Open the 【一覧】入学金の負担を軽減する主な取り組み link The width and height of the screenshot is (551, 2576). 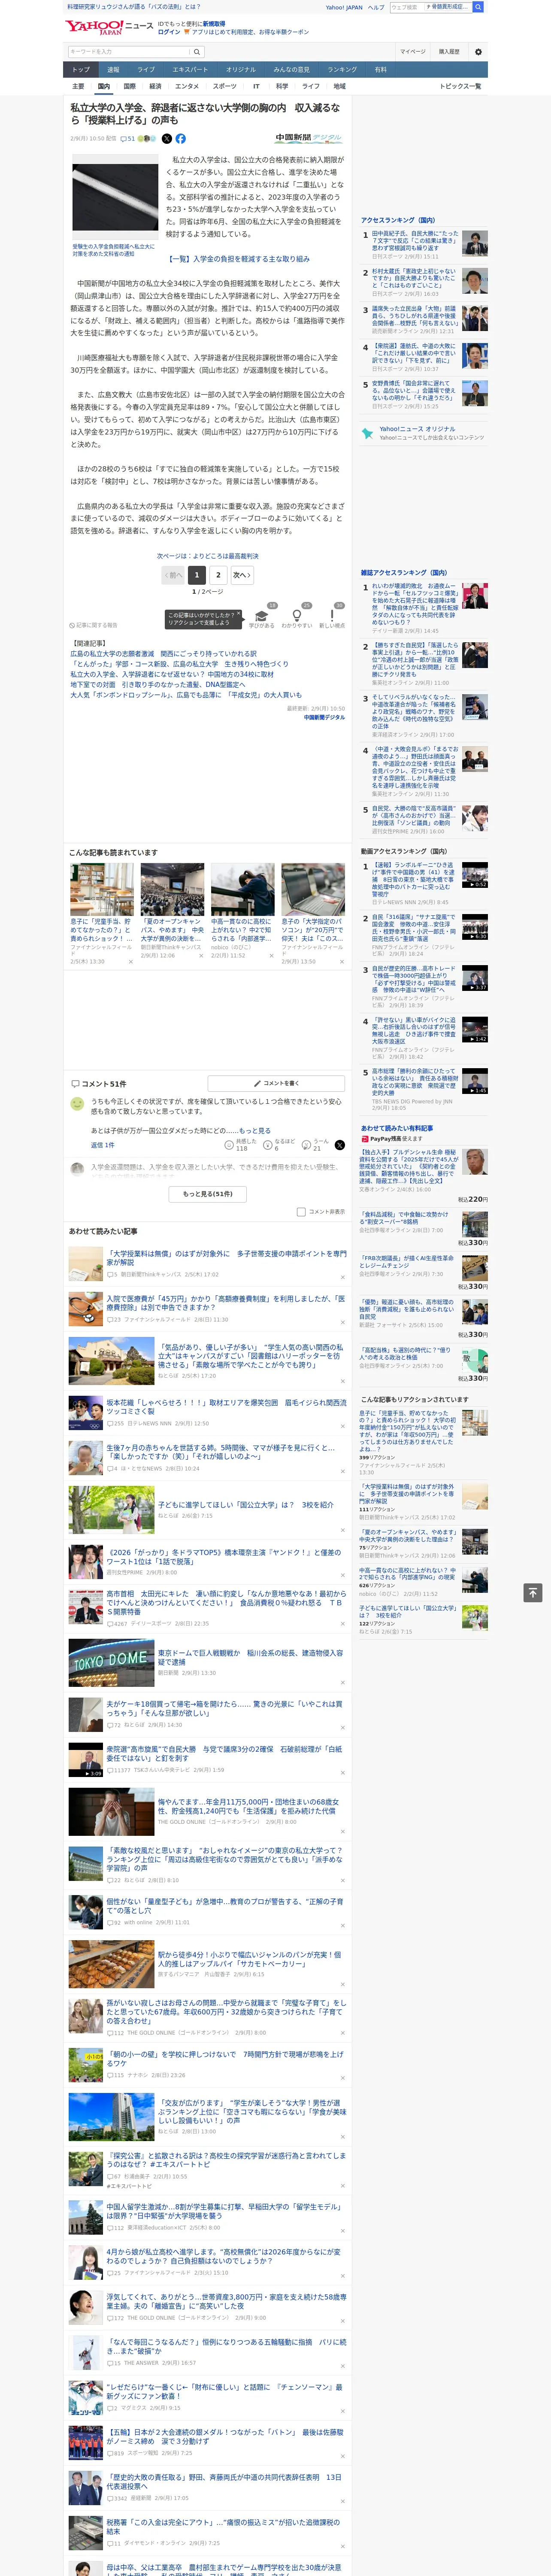pyautogui.click(x=239, y=259)
